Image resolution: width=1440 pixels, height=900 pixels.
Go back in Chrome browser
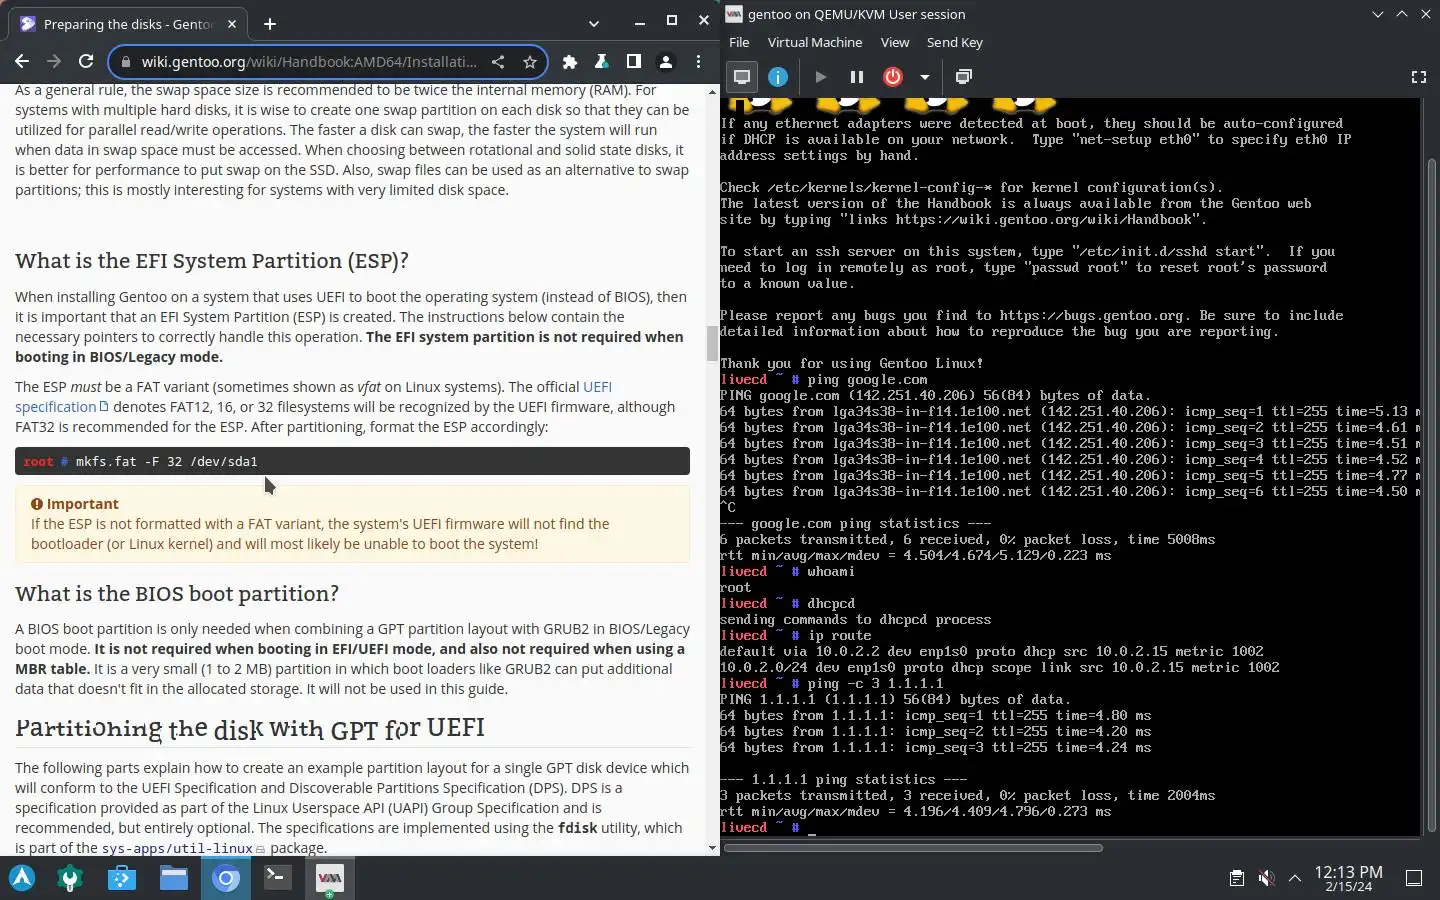(x=22, y=62)
